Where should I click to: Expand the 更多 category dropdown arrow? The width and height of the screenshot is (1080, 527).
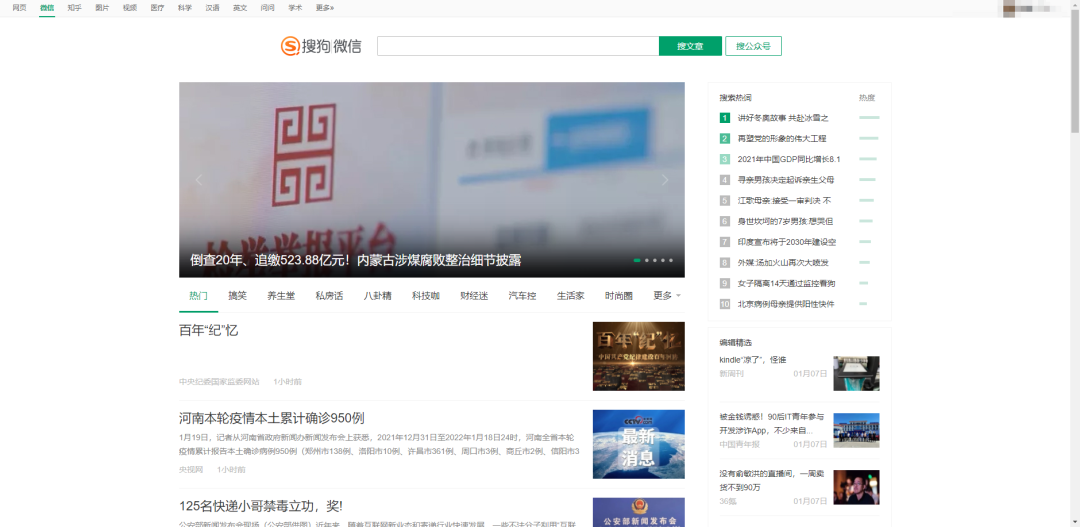pyautogui.click(x=678, y=296)
